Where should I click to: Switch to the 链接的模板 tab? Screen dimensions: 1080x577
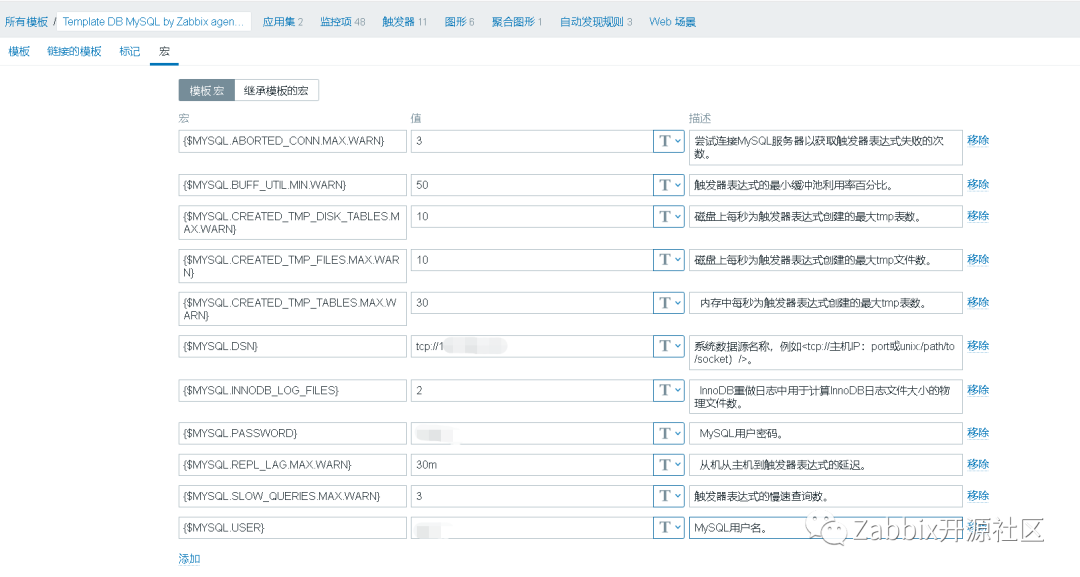point(74,52)
